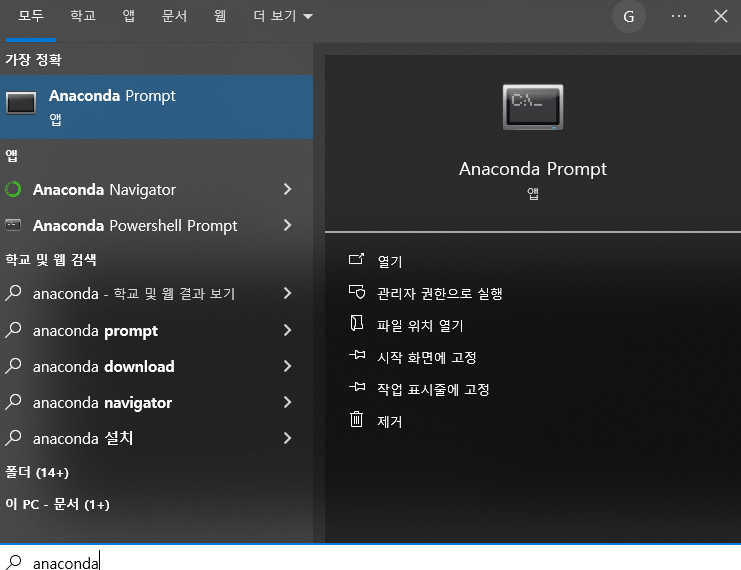Viewport: 741px width, 570px height.
Task: Expand arrow for anaconda 설치 suggestion
Action: (x=287, y=438)
